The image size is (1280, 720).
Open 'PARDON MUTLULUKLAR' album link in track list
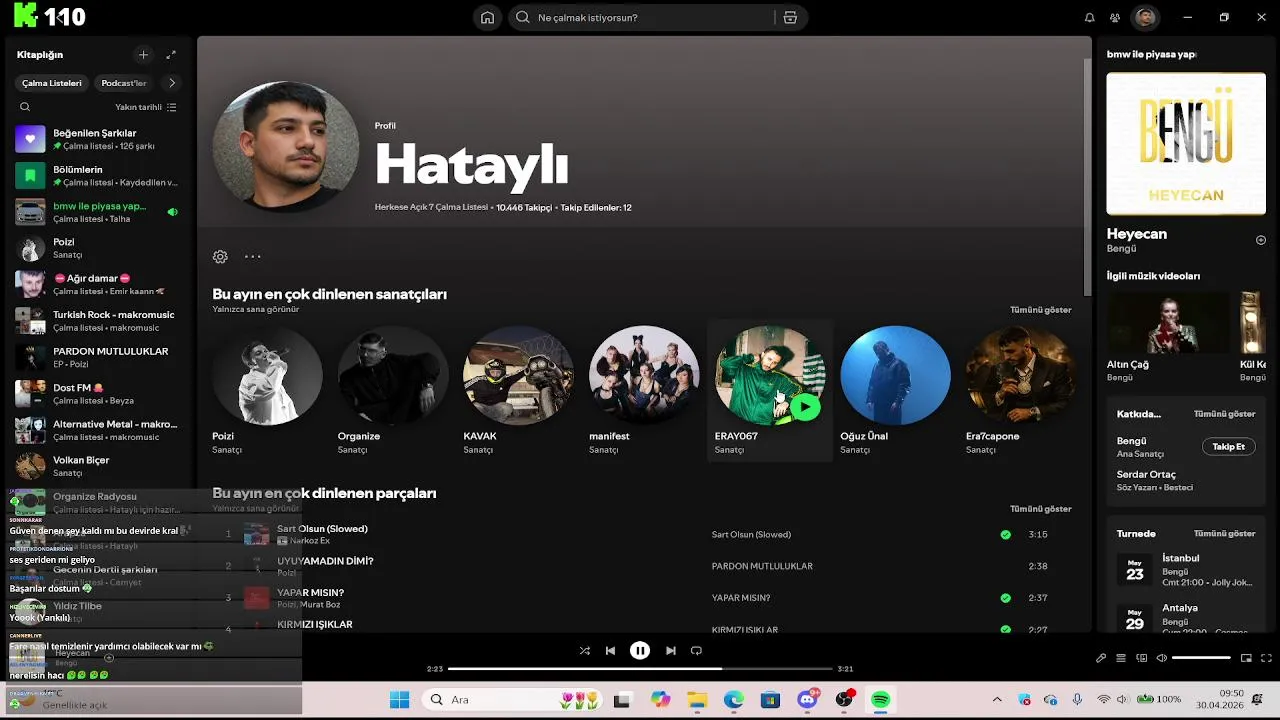762,566
